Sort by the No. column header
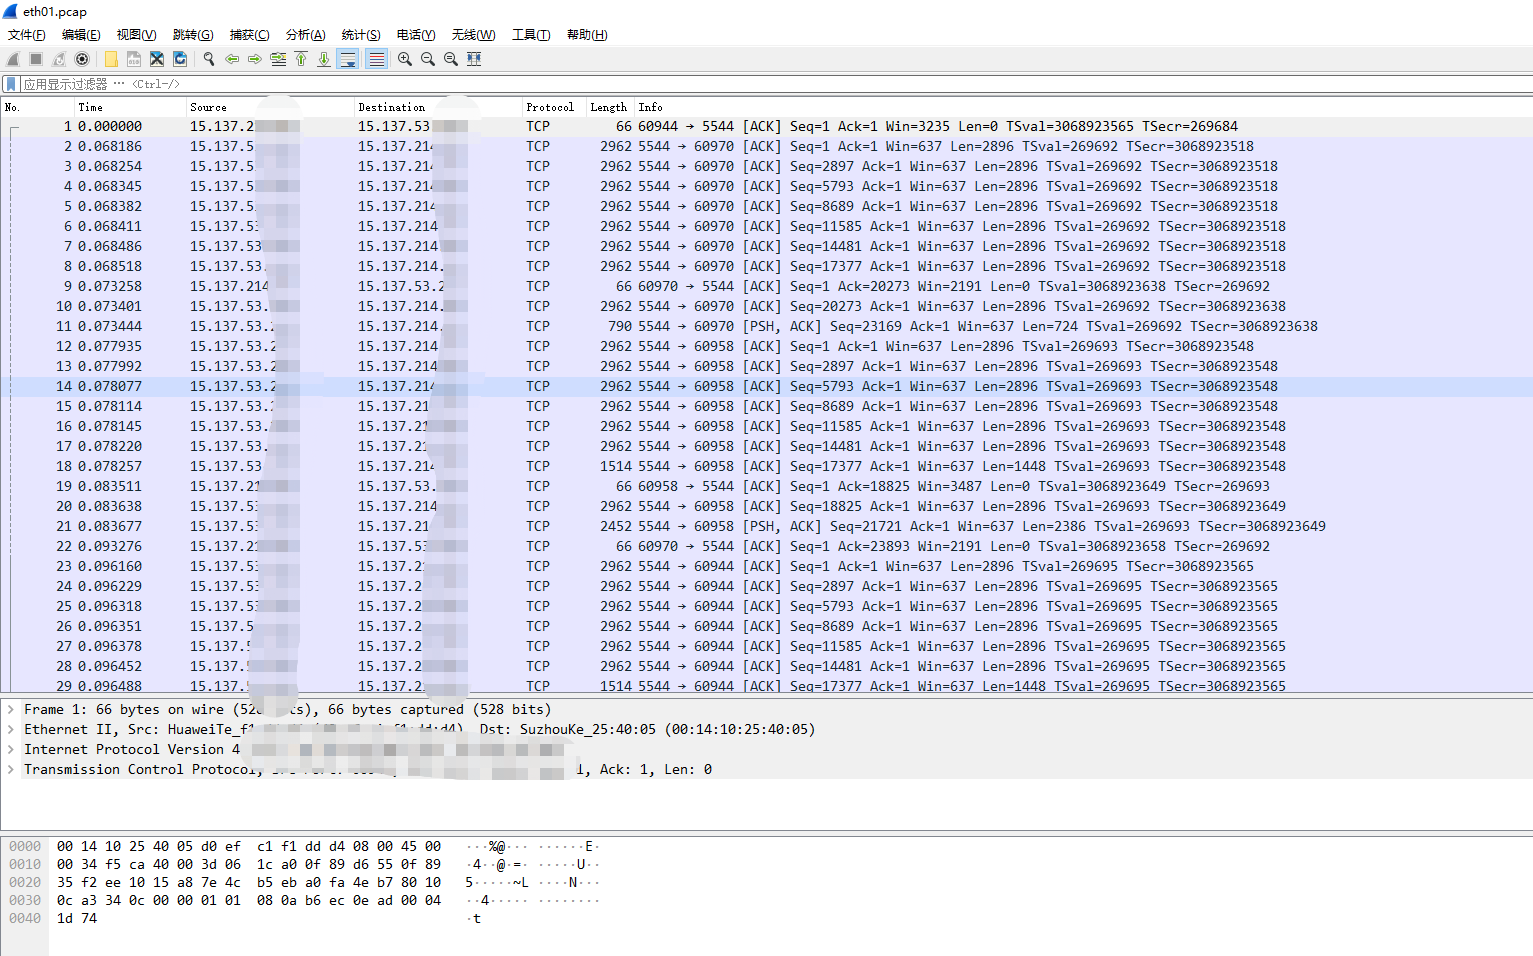Image resolution: width=1533 pixels, height=956 pixels. 37,107
